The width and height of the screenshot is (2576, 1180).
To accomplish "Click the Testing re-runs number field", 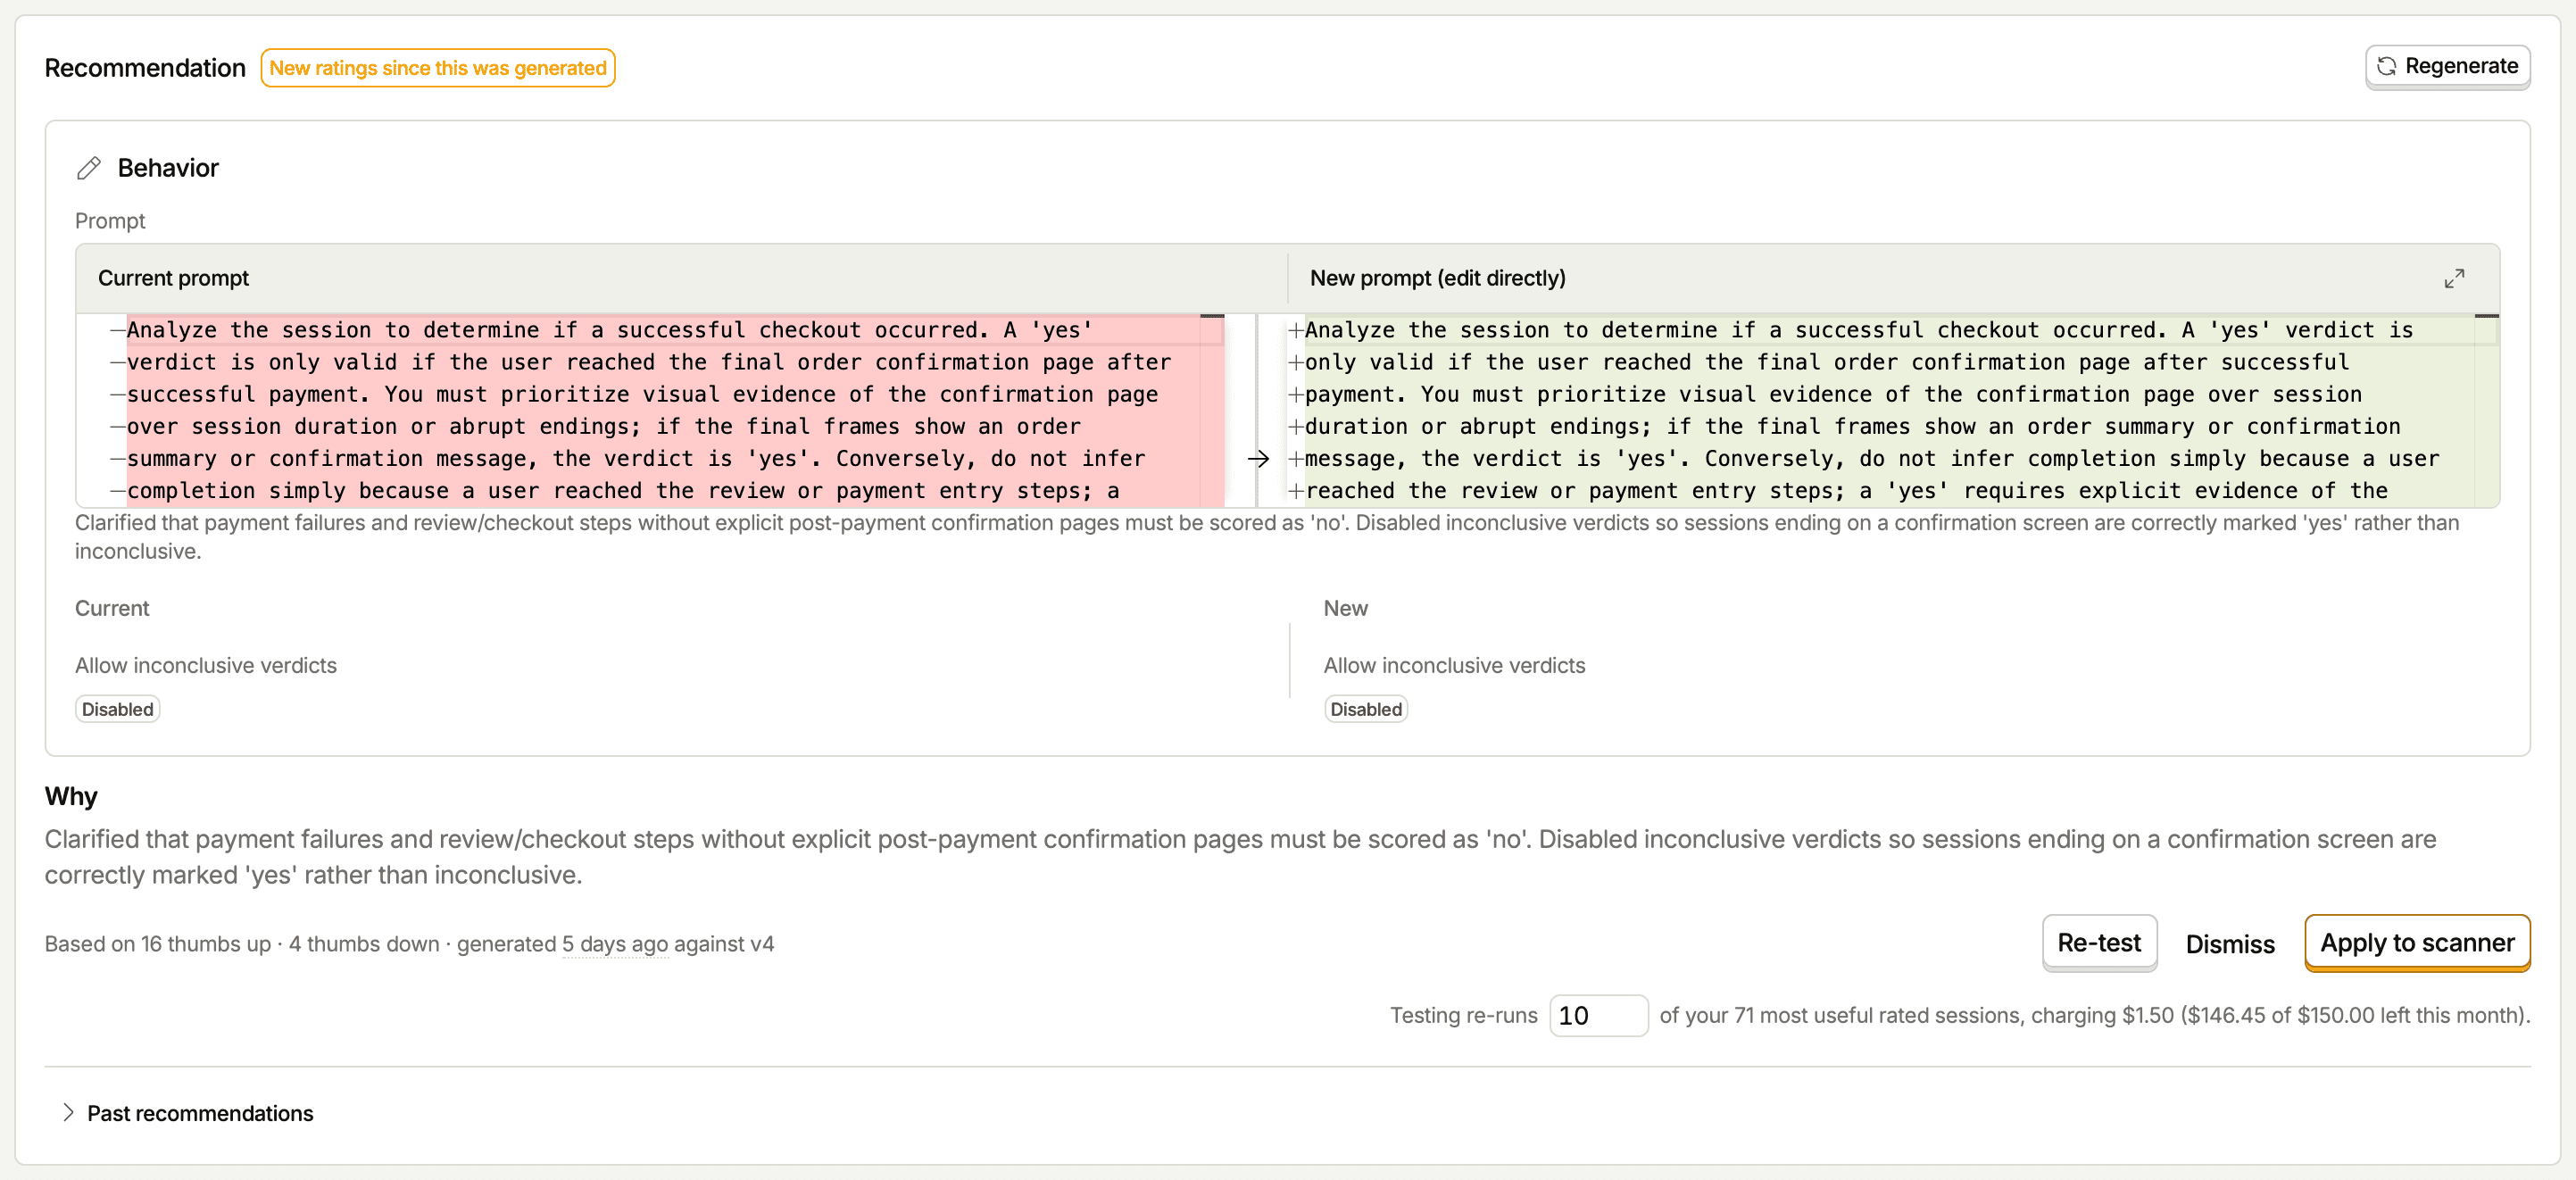I will pyautogui.click(x=1598, y=1015).
